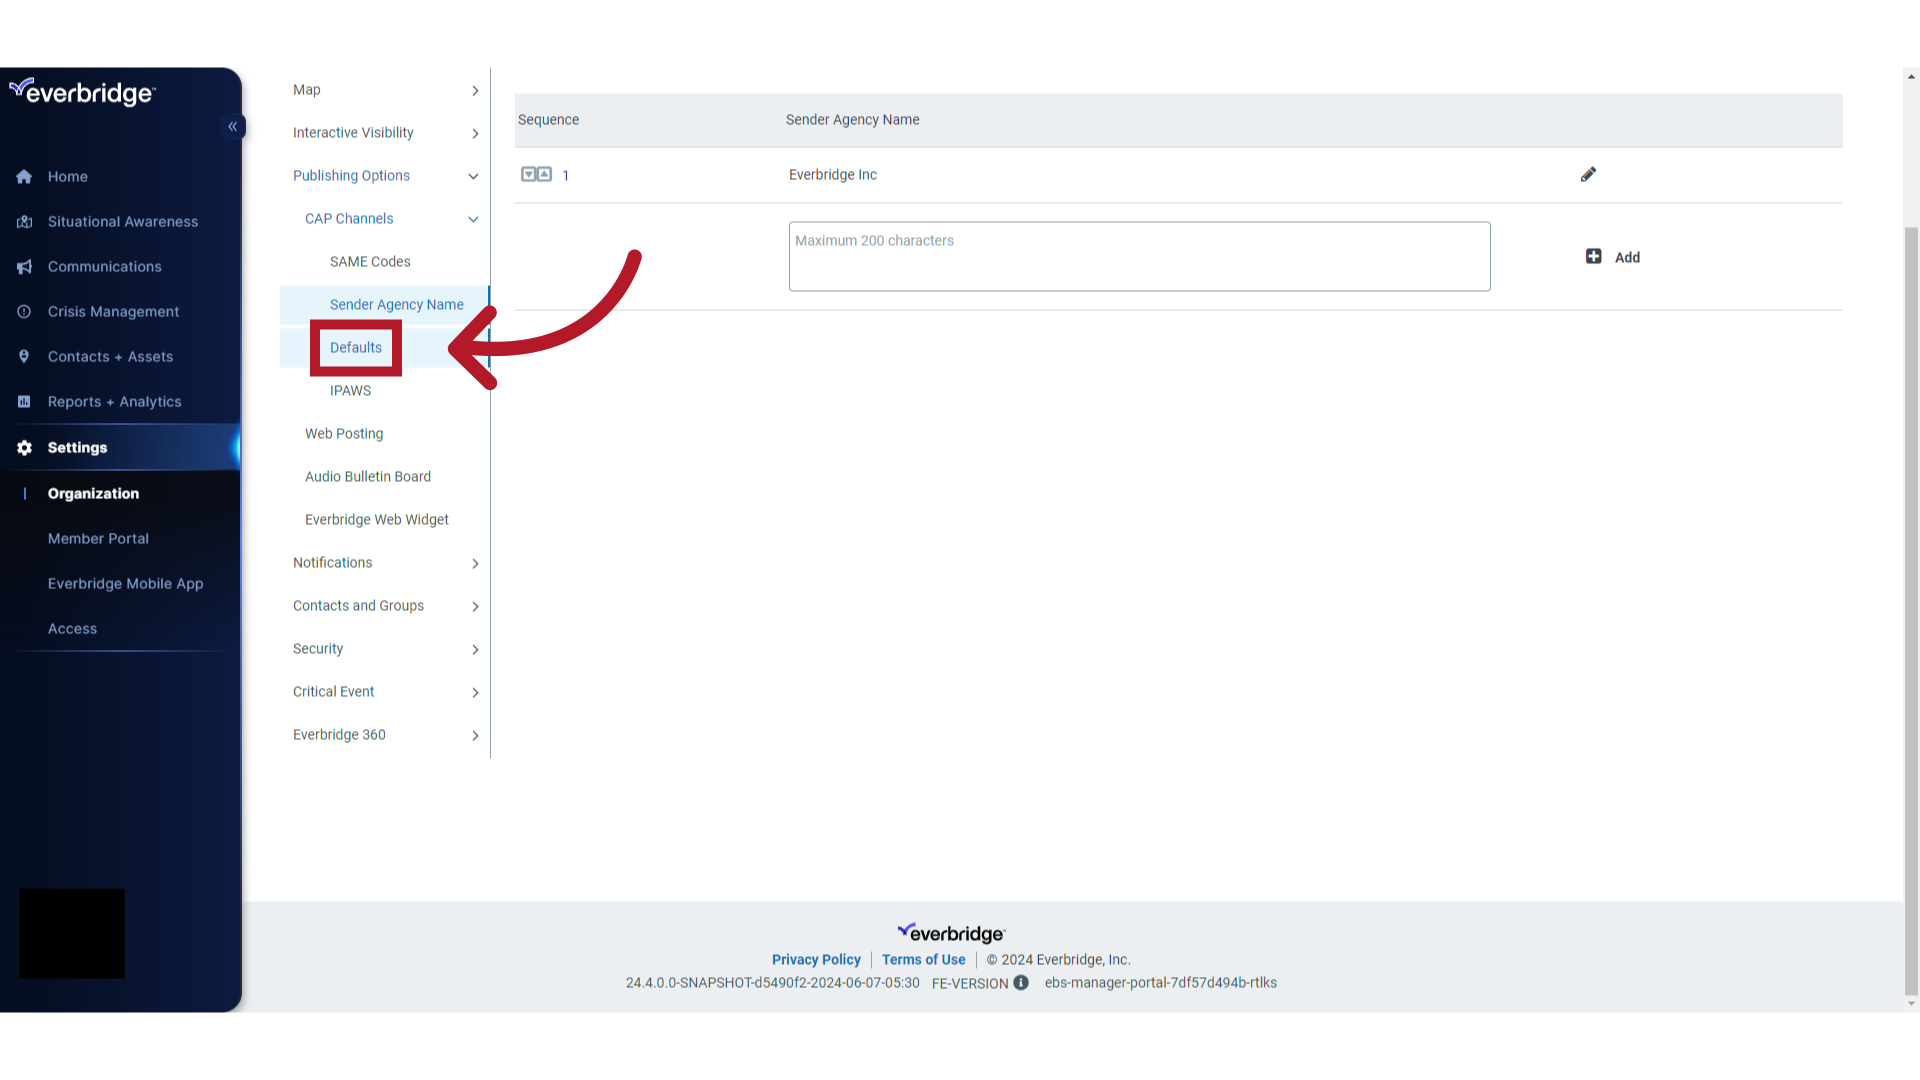Click the scrollbar down arrow
Viewport: 1920px width, 1080px height.
(1911, 1004)
